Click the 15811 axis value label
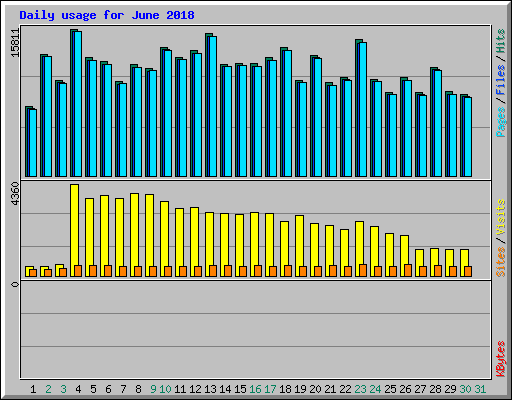 tap(15, 43)
